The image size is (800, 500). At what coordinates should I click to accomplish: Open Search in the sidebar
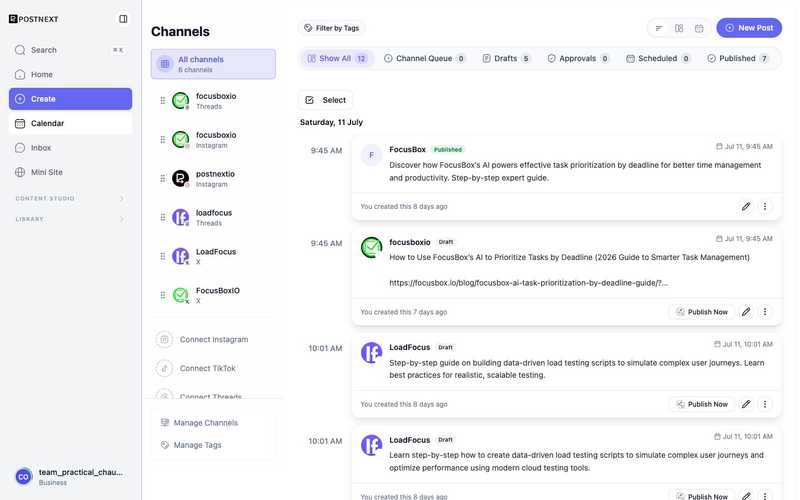[x=70, y=50]
